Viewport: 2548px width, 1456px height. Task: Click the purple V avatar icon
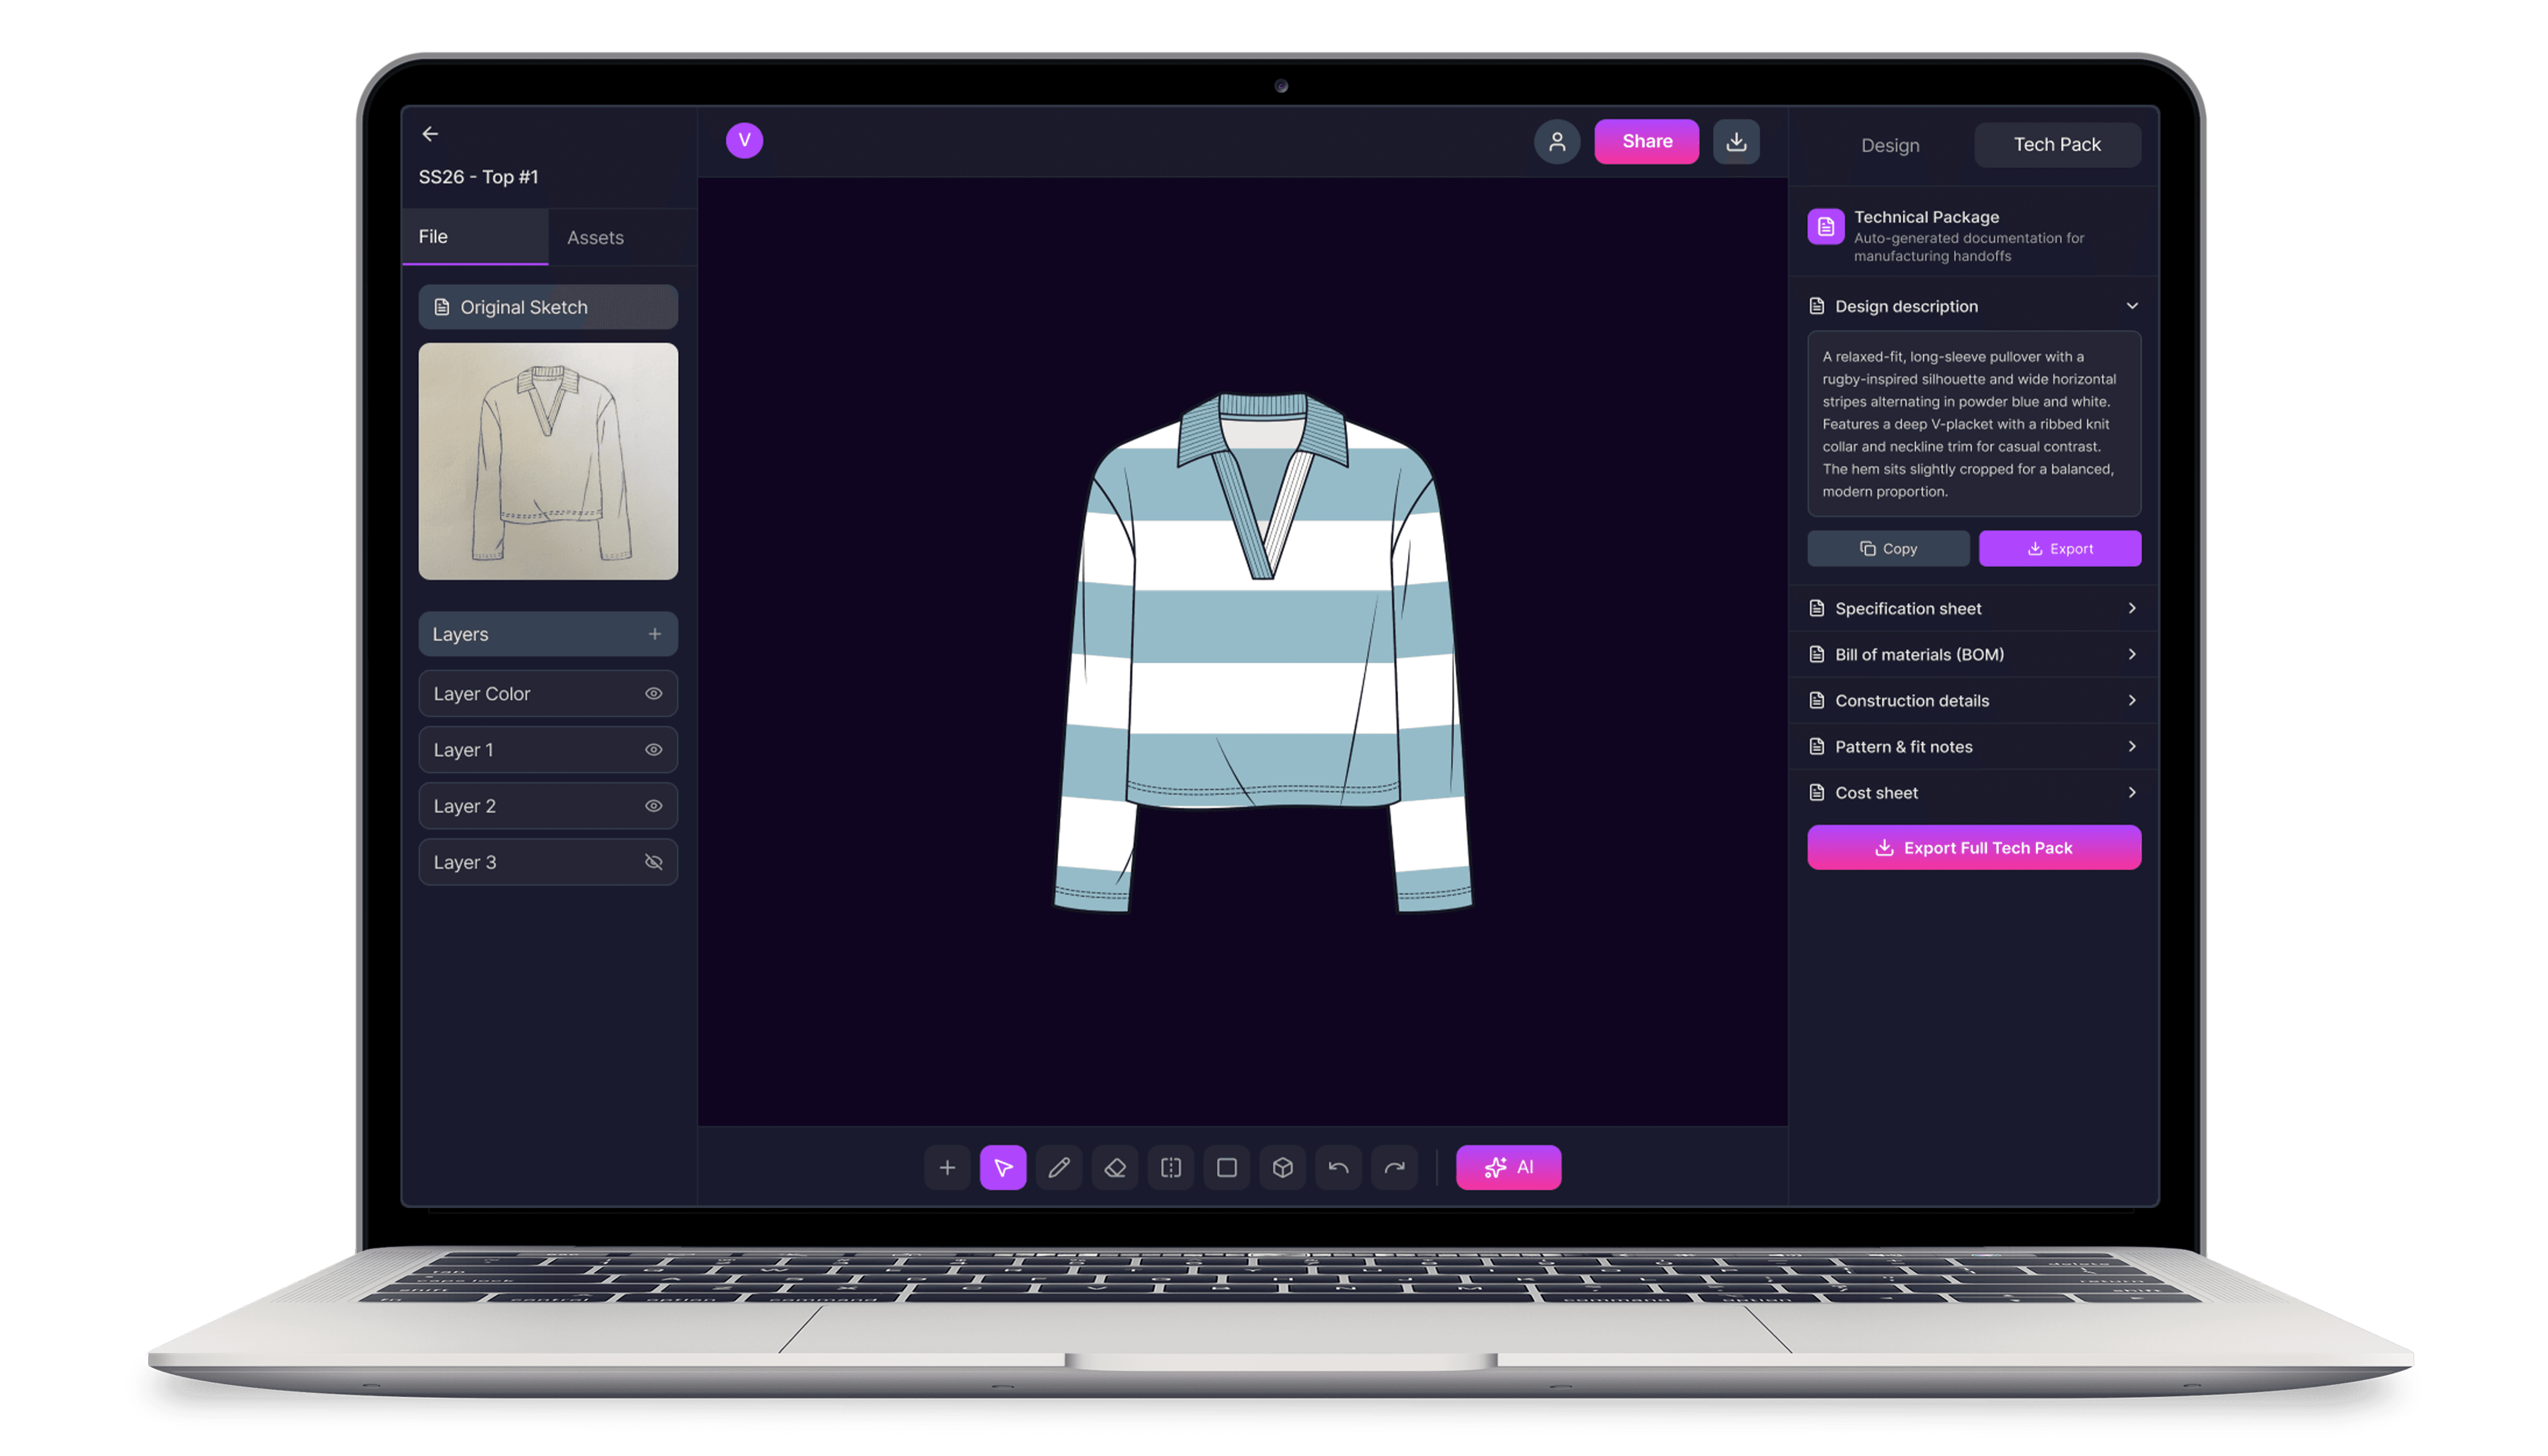point(744,140)
